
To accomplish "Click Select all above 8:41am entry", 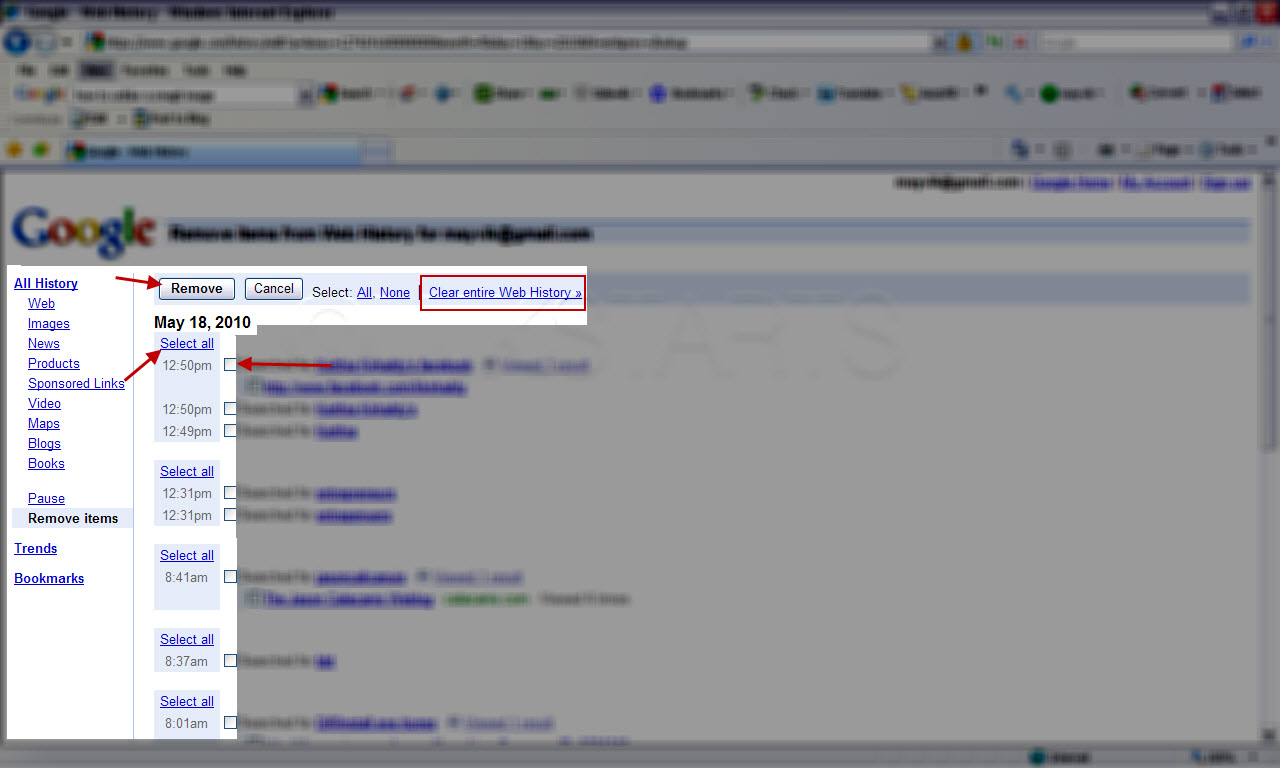I will click(x=187, y=556).
